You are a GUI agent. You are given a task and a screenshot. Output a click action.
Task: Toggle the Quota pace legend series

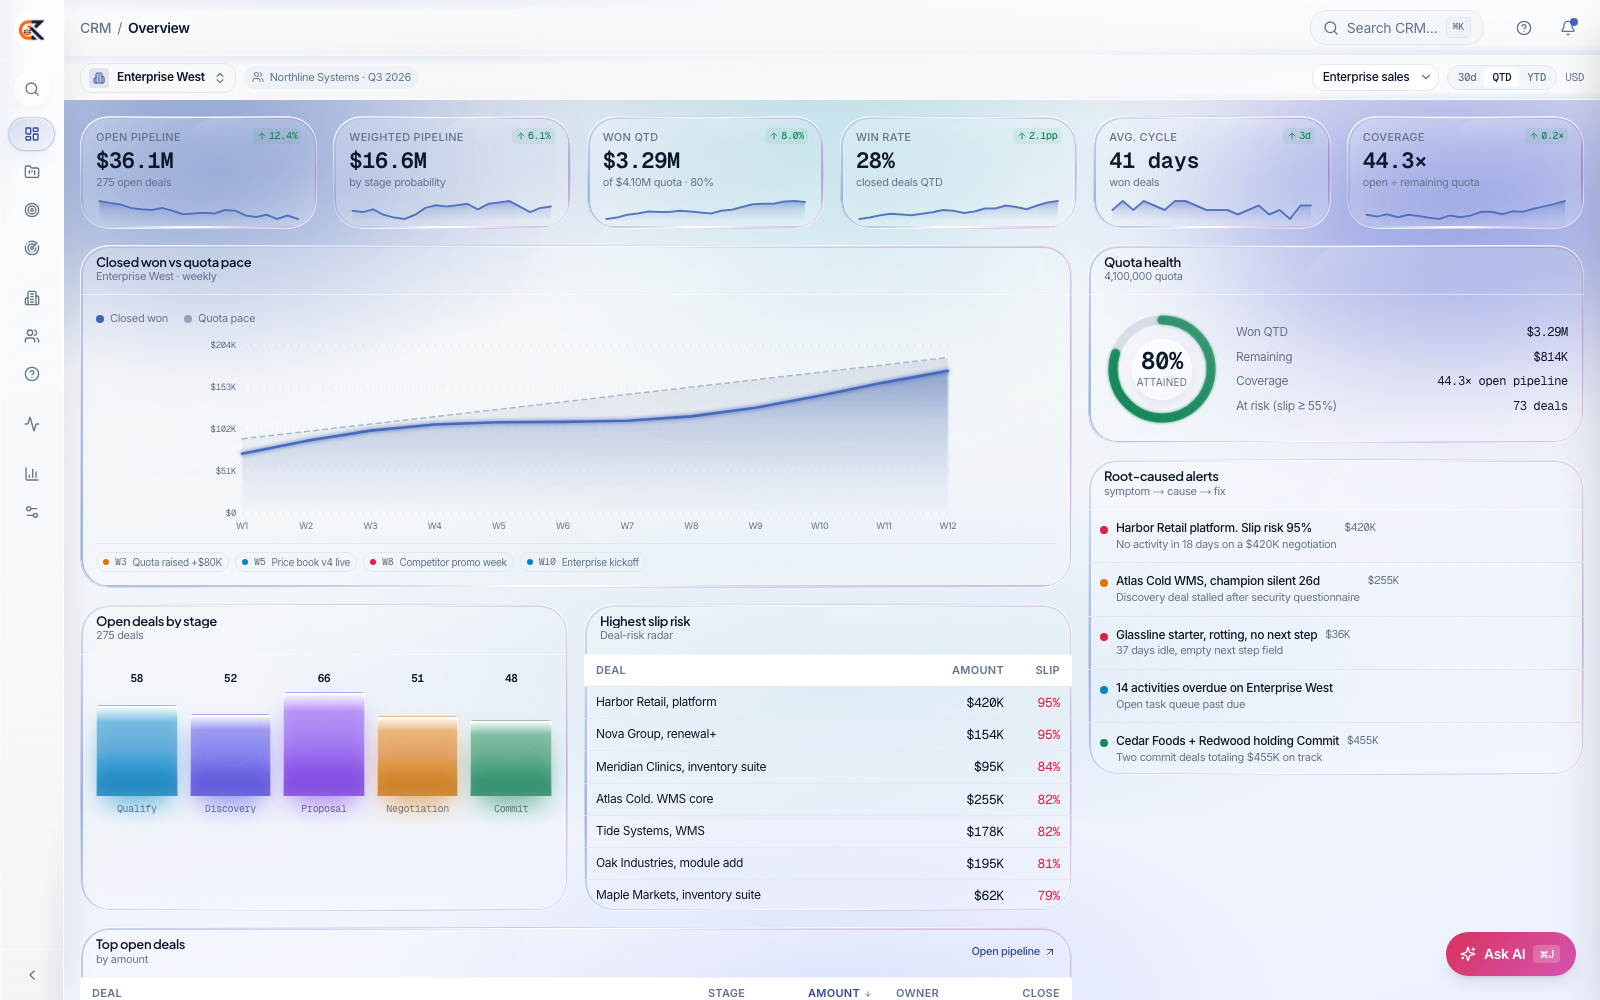click(x=219, y=318)
